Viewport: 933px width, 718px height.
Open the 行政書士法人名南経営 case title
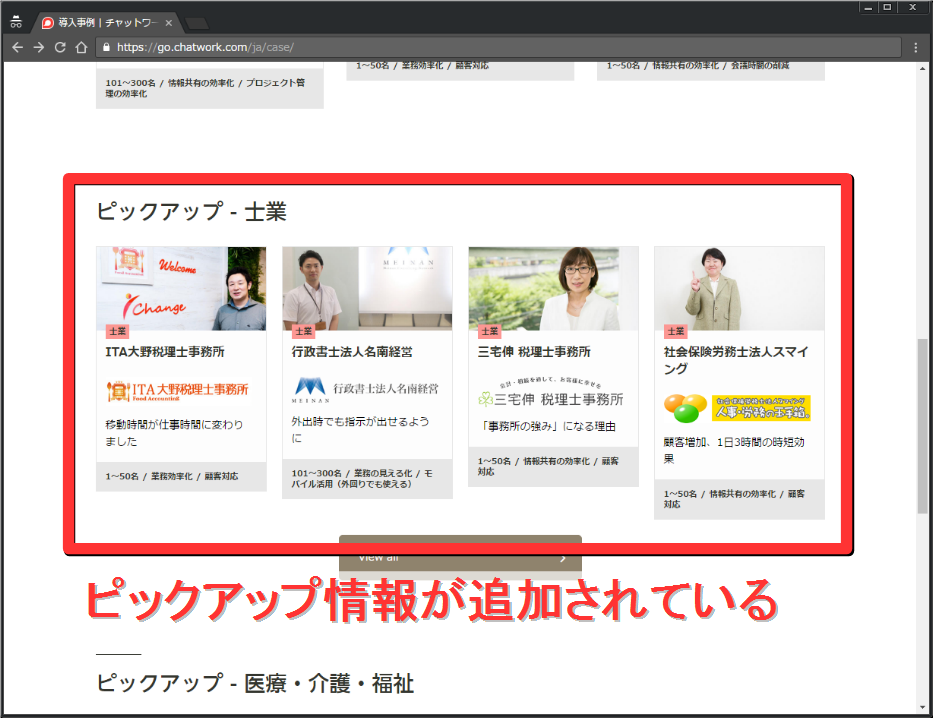coord(352,352)
